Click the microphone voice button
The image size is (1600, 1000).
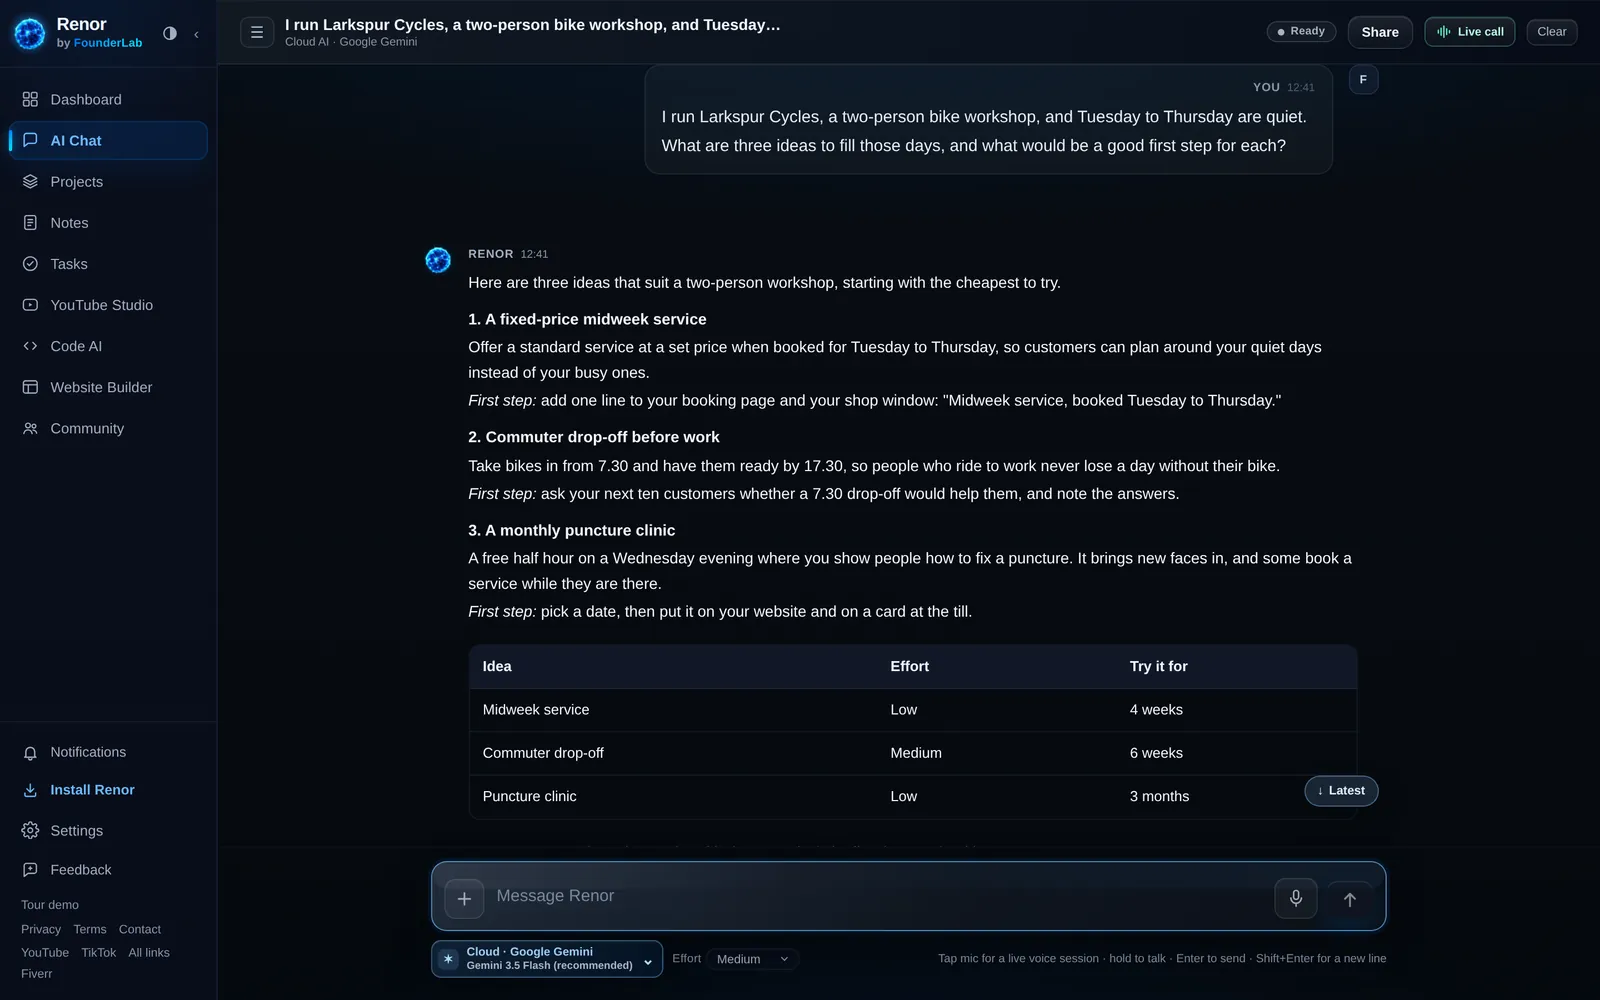[x=1296, y=898]
